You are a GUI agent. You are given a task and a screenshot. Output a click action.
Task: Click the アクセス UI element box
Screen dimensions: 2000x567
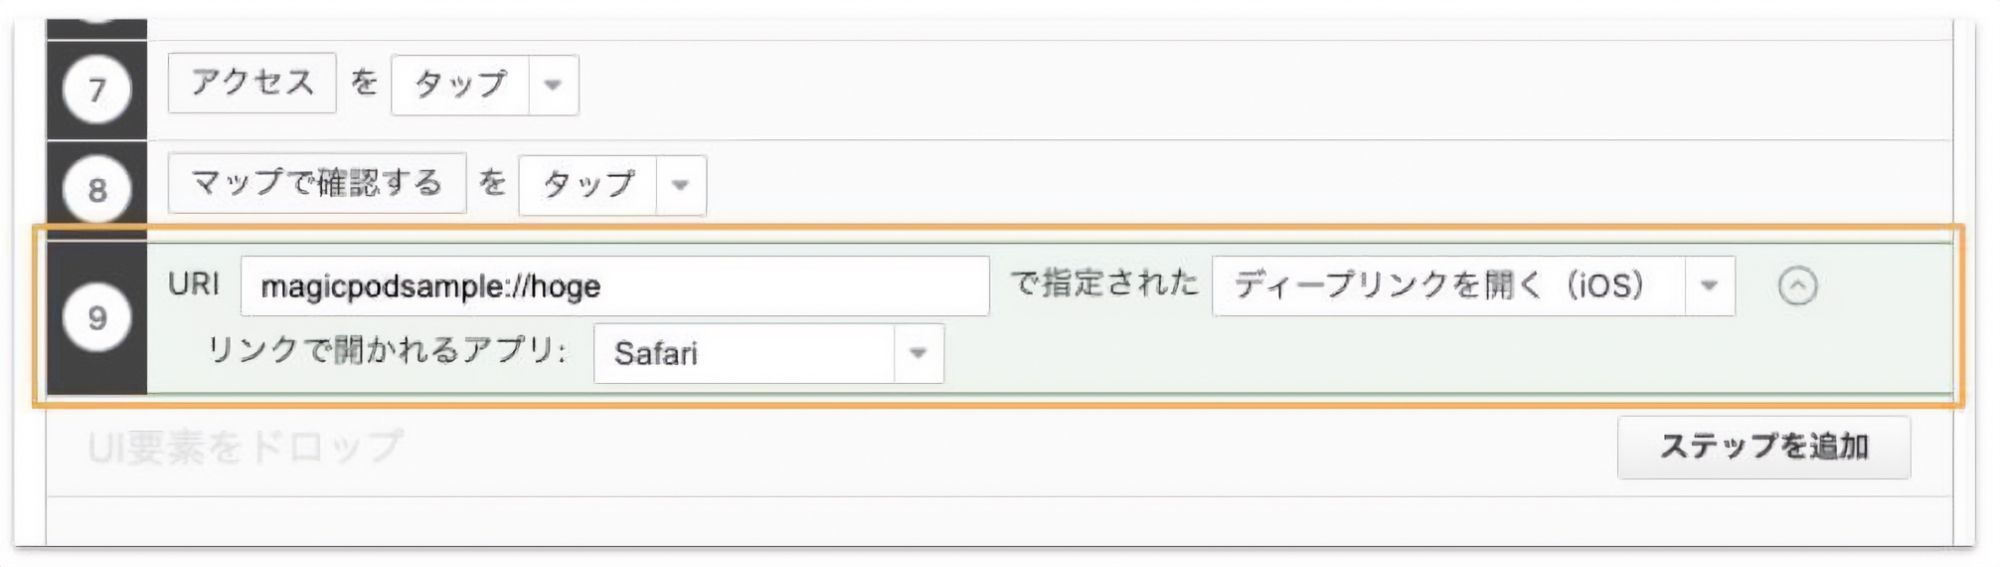pos(252,83)
